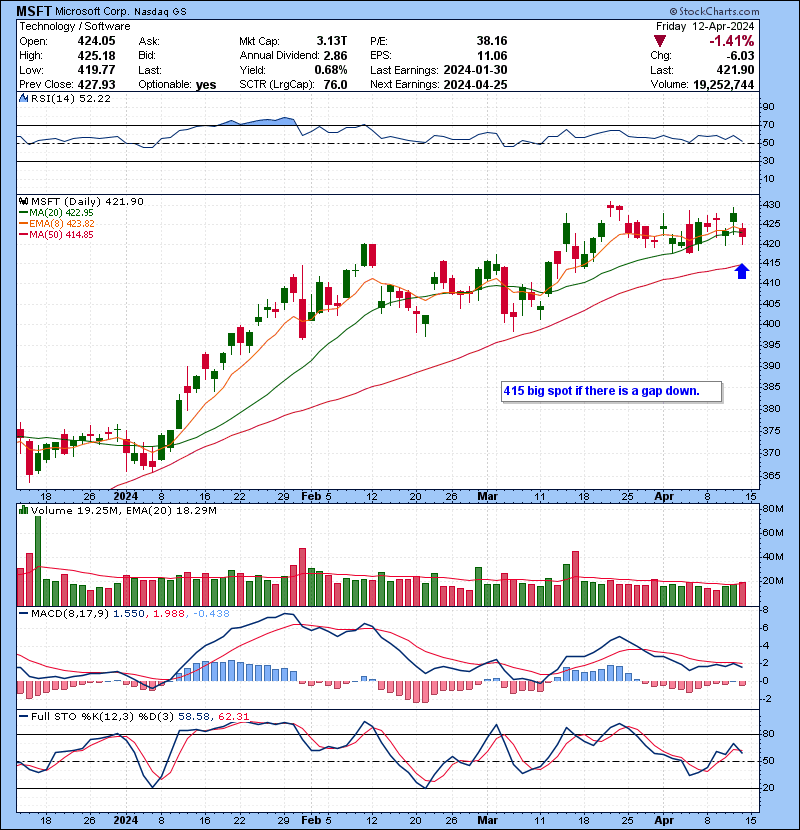Click the EPS value 11.06

(x=492, y=56)
